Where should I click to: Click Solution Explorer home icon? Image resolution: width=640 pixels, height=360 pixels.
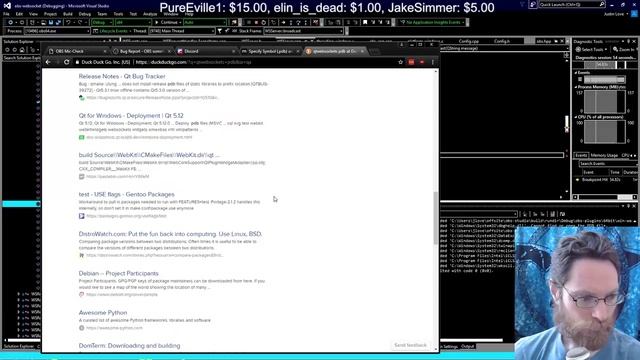pos(22,50)
